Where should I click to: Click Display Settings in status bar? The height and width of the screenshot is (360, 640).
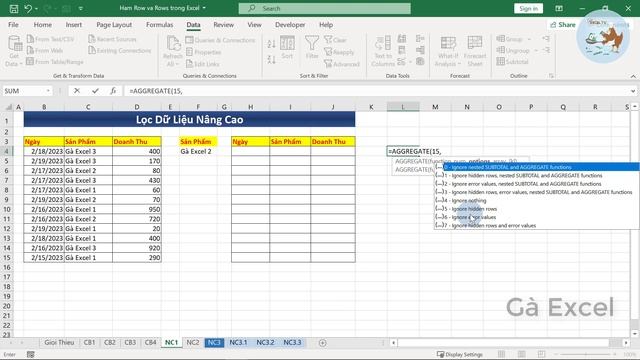(460, 354)
